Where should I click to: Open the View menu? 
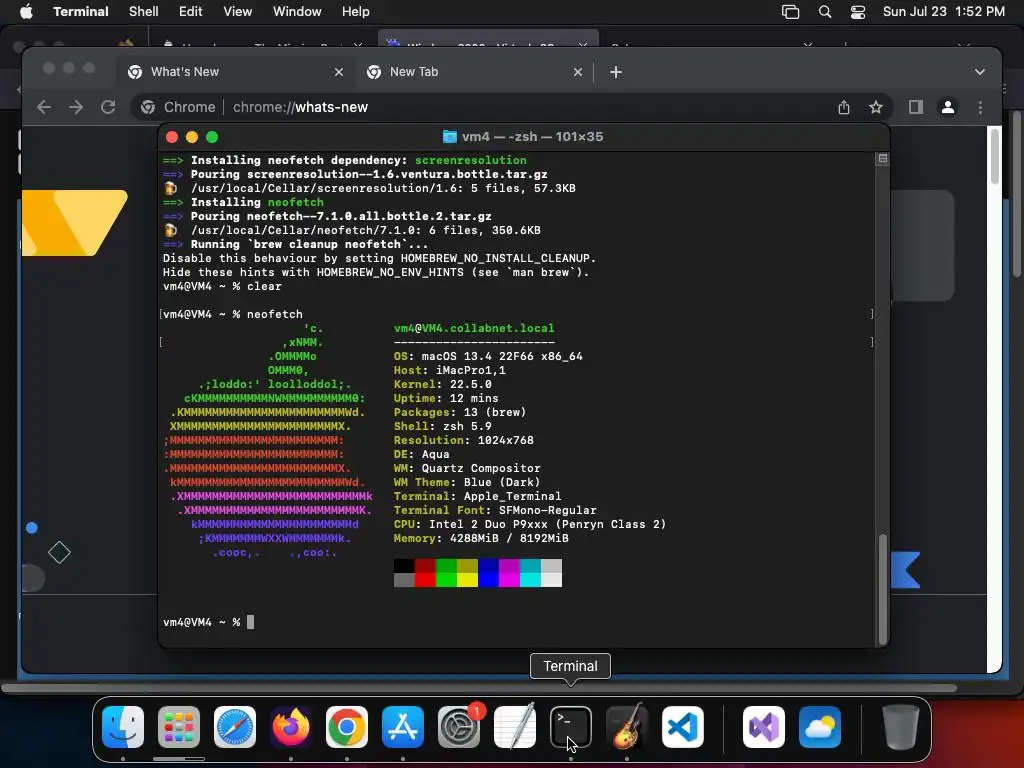click(238, 12)
